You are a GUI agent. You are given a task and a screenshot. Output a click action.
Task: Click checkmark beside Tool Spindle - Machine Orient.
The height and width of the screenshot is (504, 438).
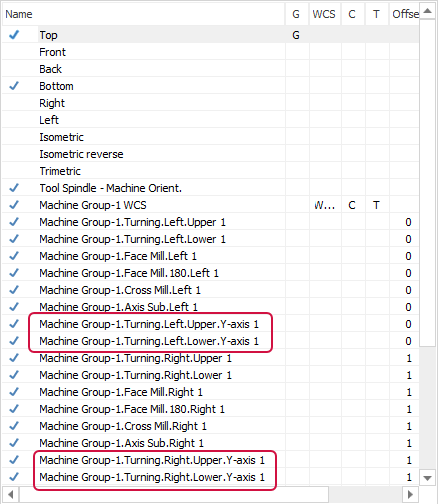14,188
